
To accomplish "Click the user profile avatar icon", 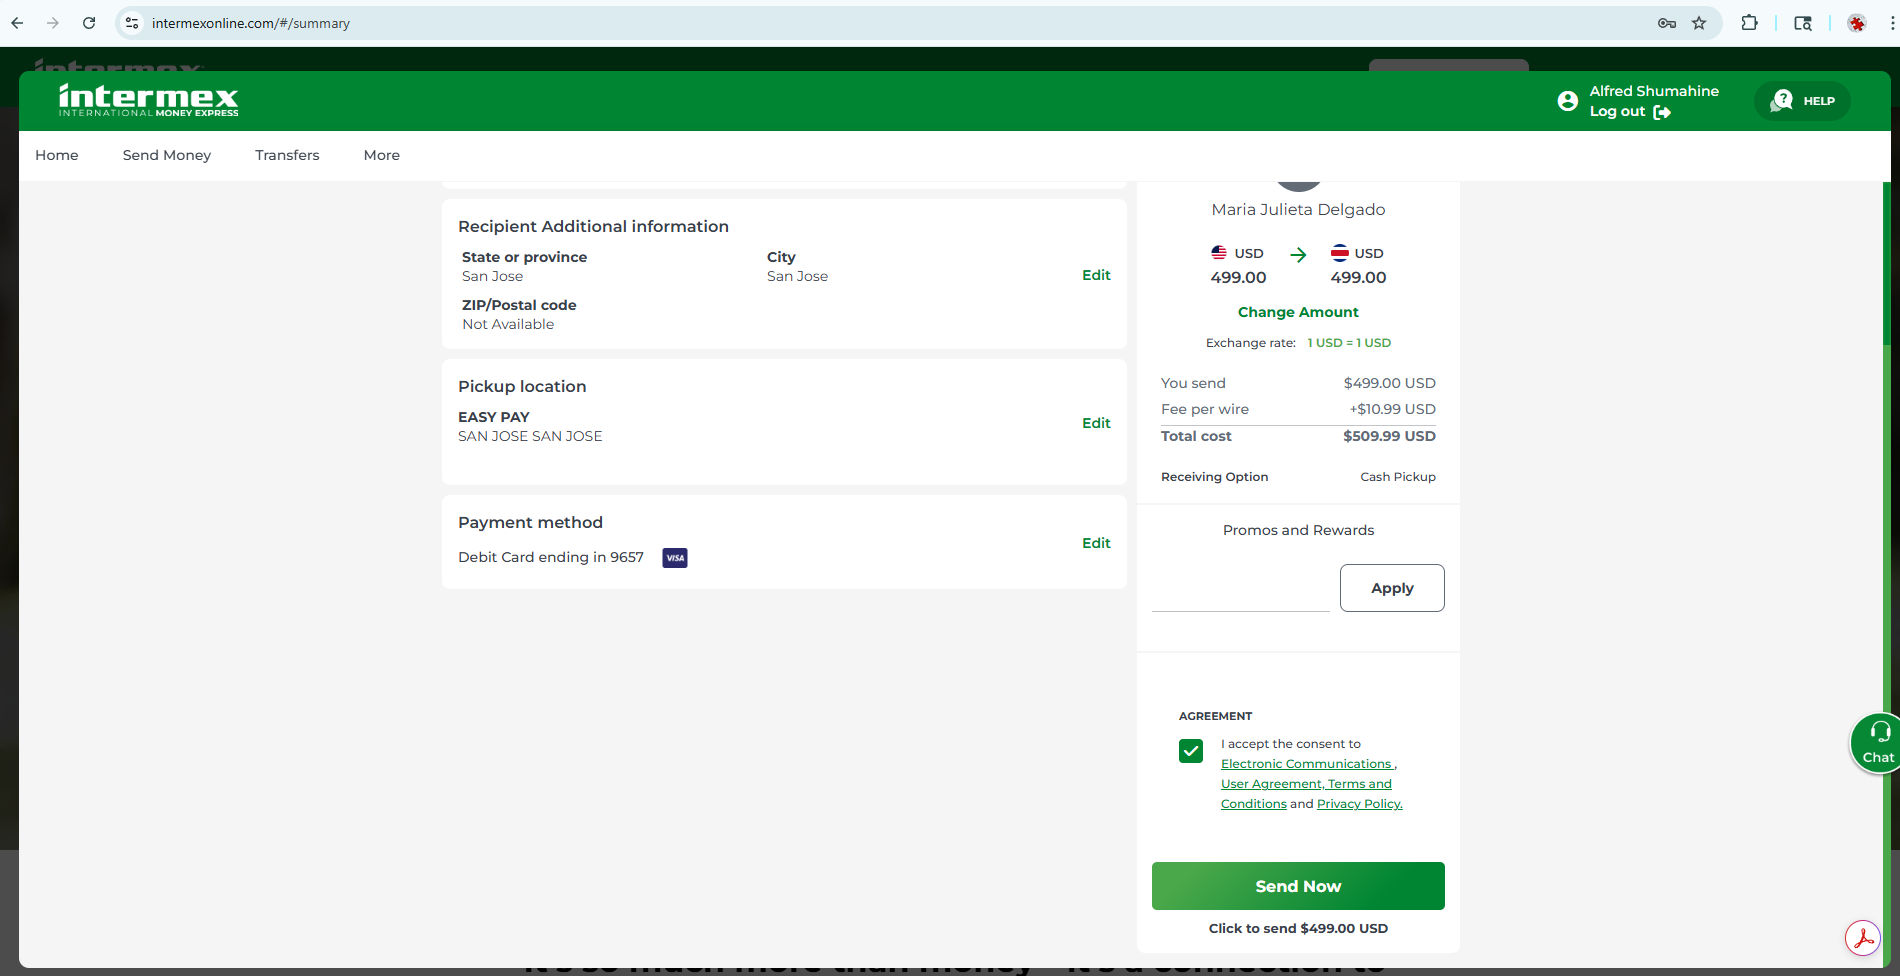I will 1567,101.
